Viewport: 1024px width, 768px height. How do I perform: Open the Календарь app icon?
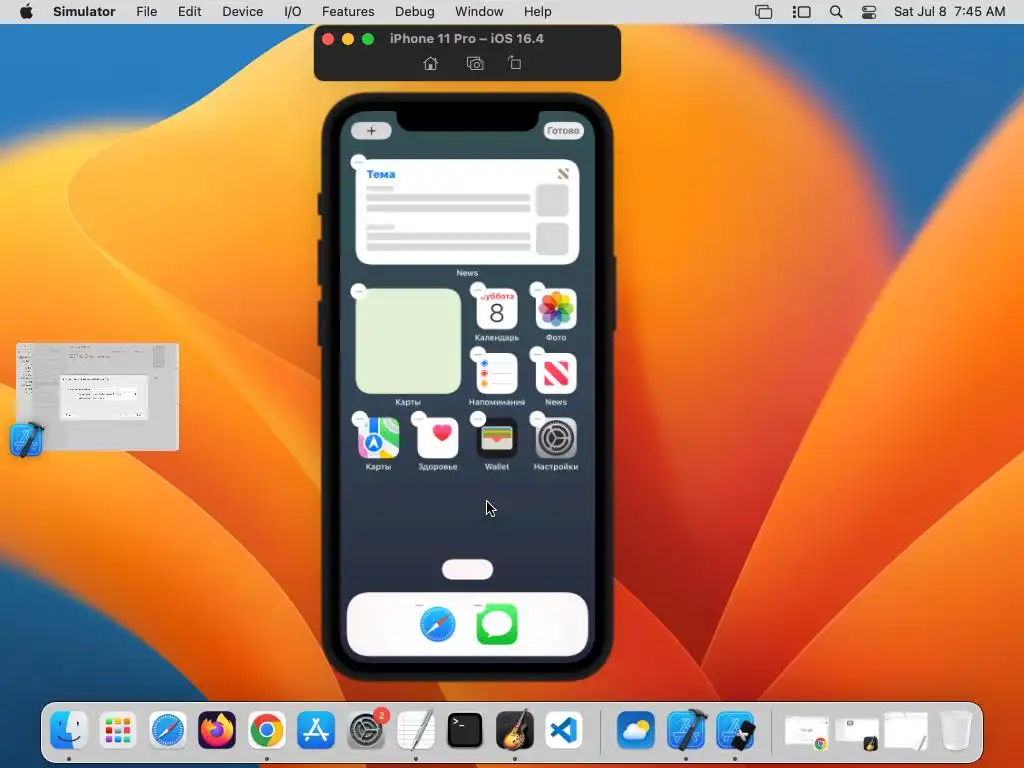tap(496, 310)
